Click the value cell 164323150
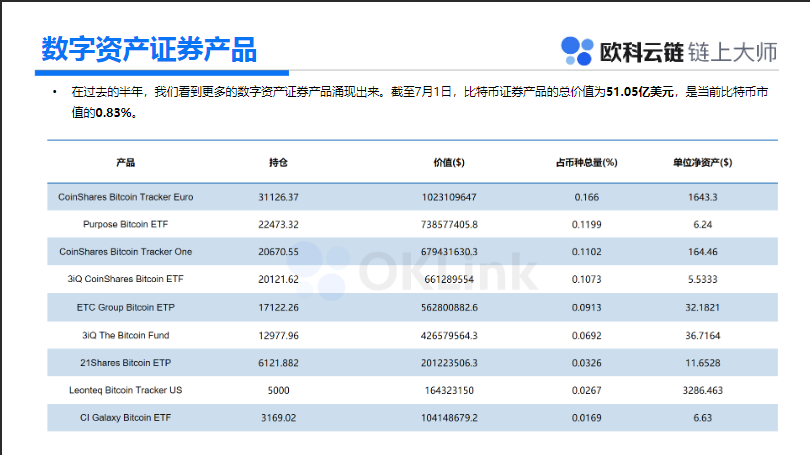 point(449,390)
